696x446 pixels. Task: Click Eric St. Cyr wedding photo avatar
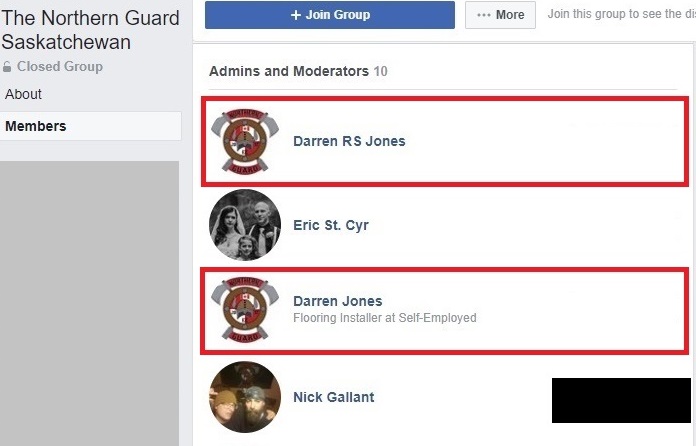coord(245,225)
